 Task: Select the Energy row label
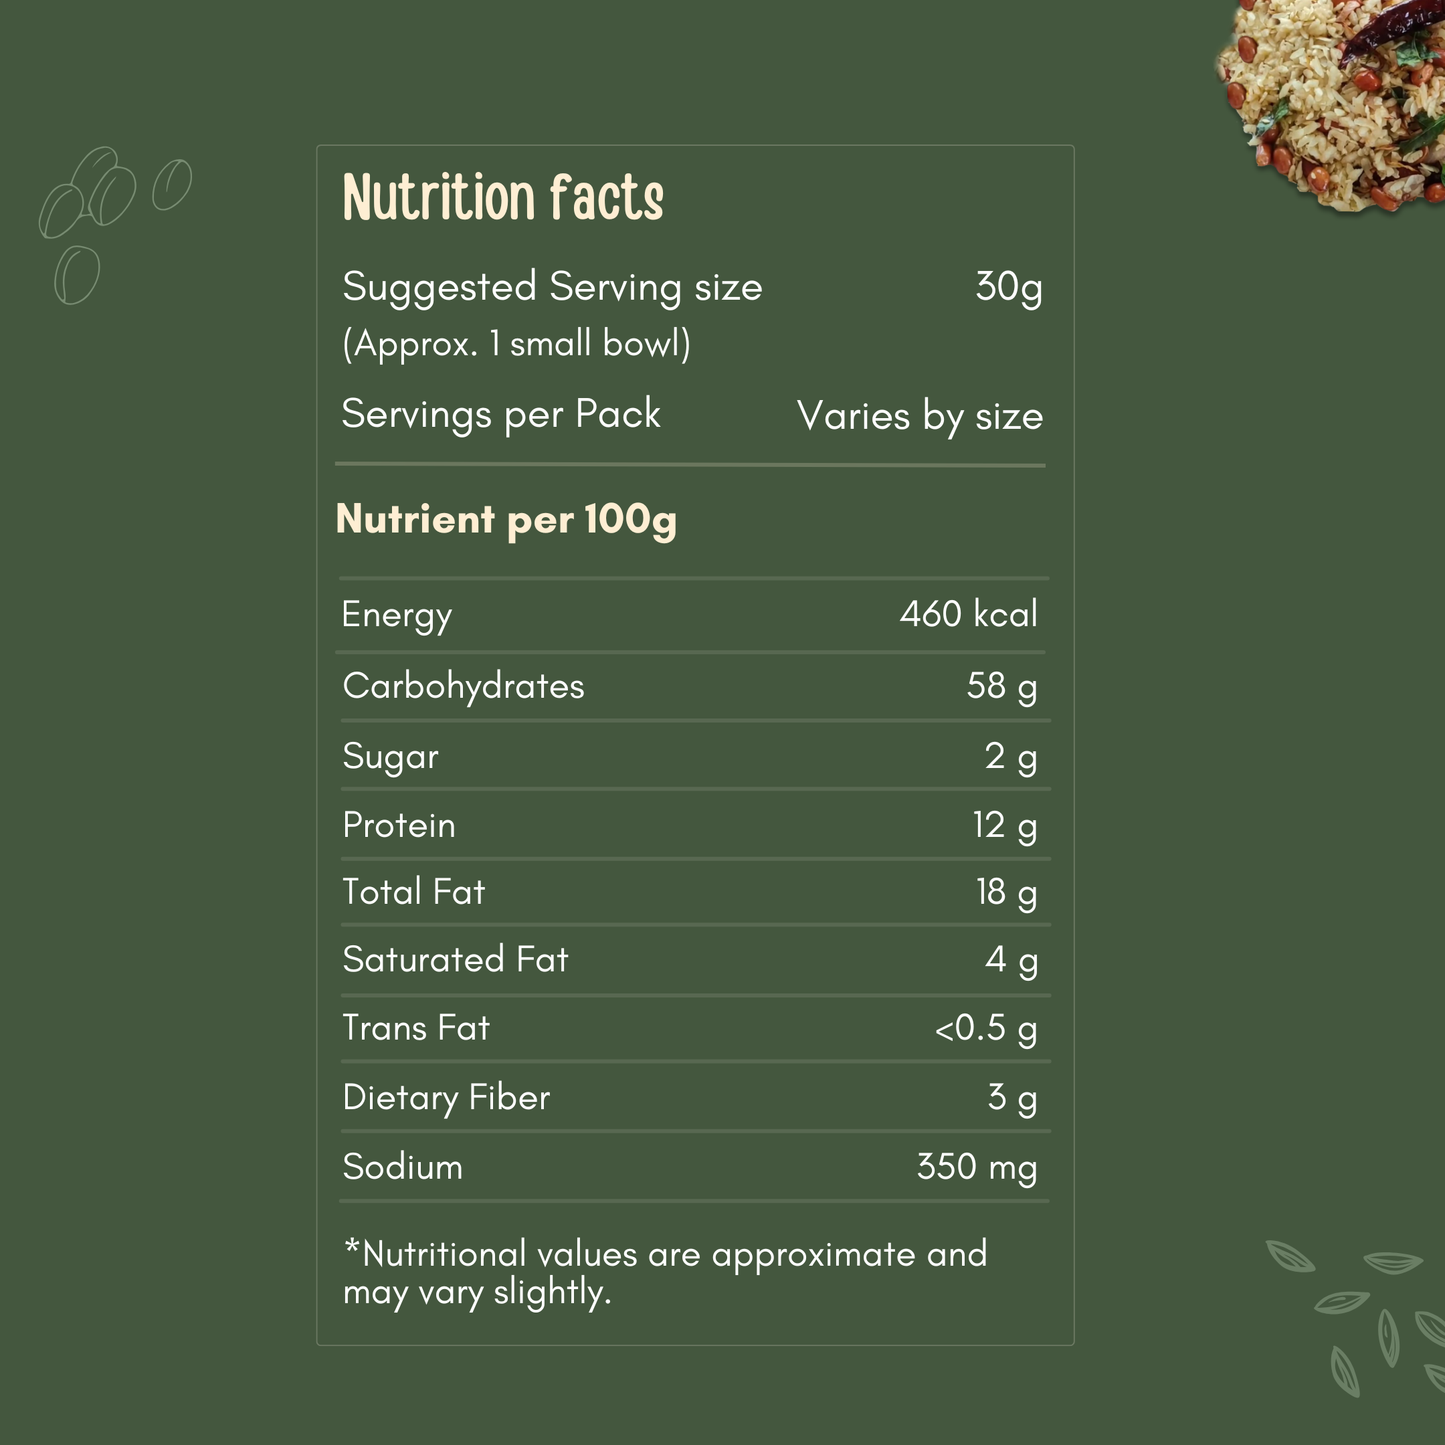(x=397, y=615)
